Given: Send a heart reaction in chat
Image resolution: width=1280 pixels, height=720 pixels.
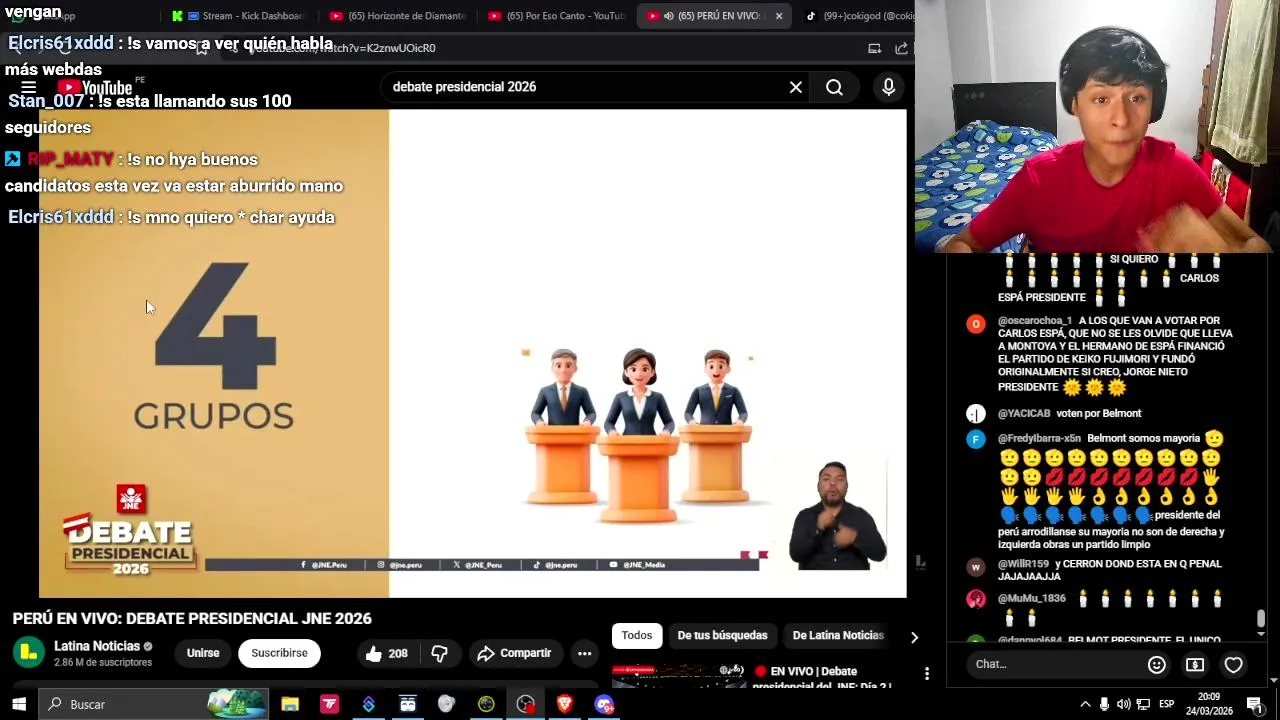Looking at the screenshot, I should pyautogui.click(x=1233, y=665).
